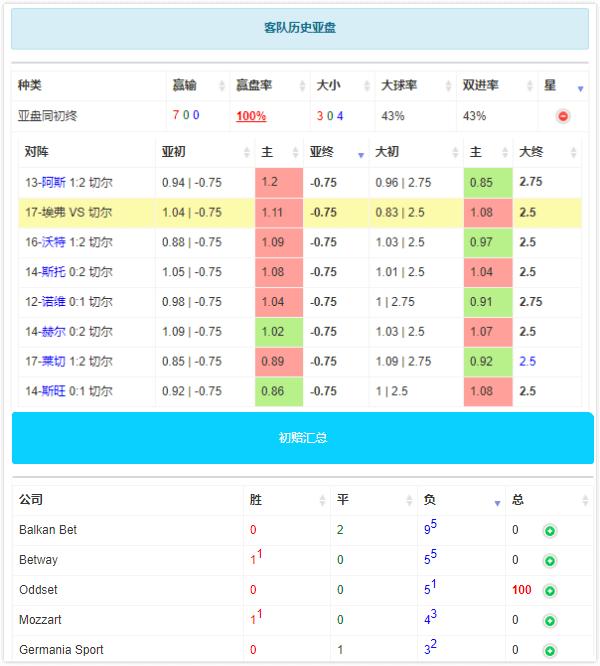
Task: Sort matches by the 亚初 column
Action: [x=205, y=152]
